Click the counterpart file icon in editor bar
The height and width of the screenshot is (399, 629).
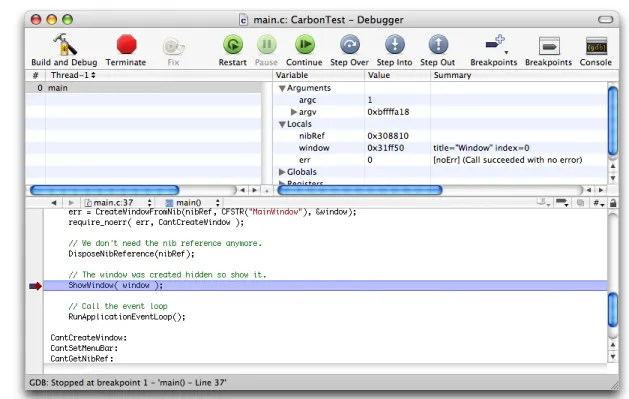click(580, 203)
